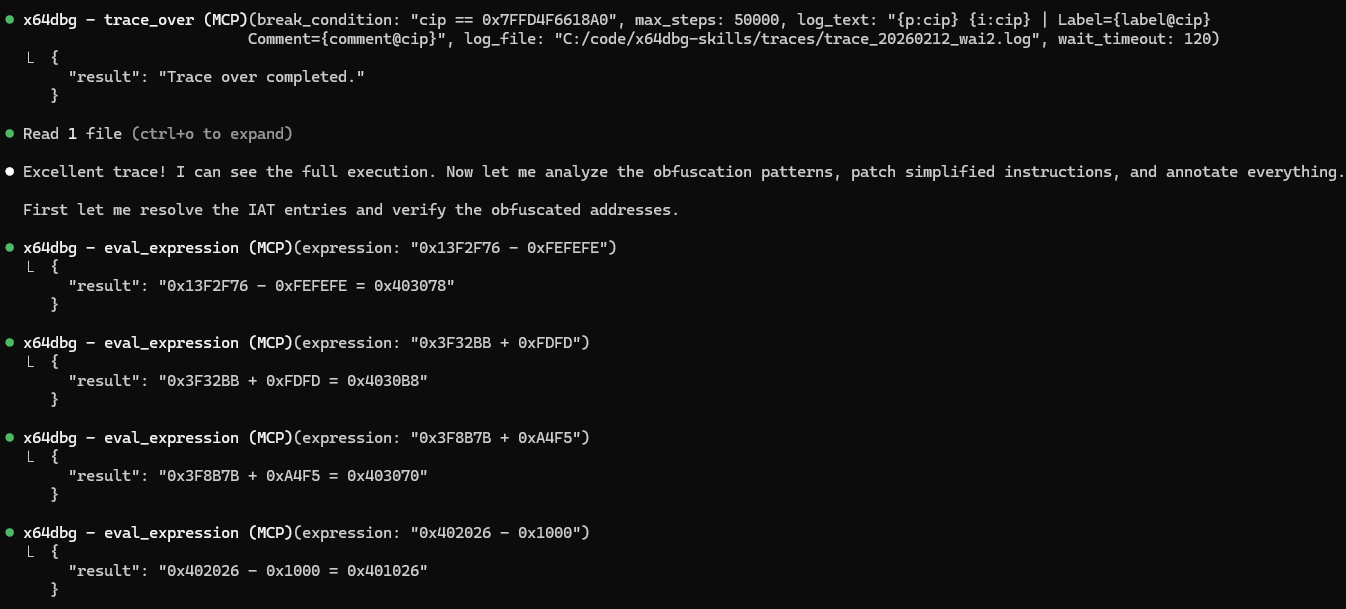The height and width of the screenshot is (609, 1346).
Task: Click the white bullet beside Excellent trace message
Action: click(x=9, y=172)
